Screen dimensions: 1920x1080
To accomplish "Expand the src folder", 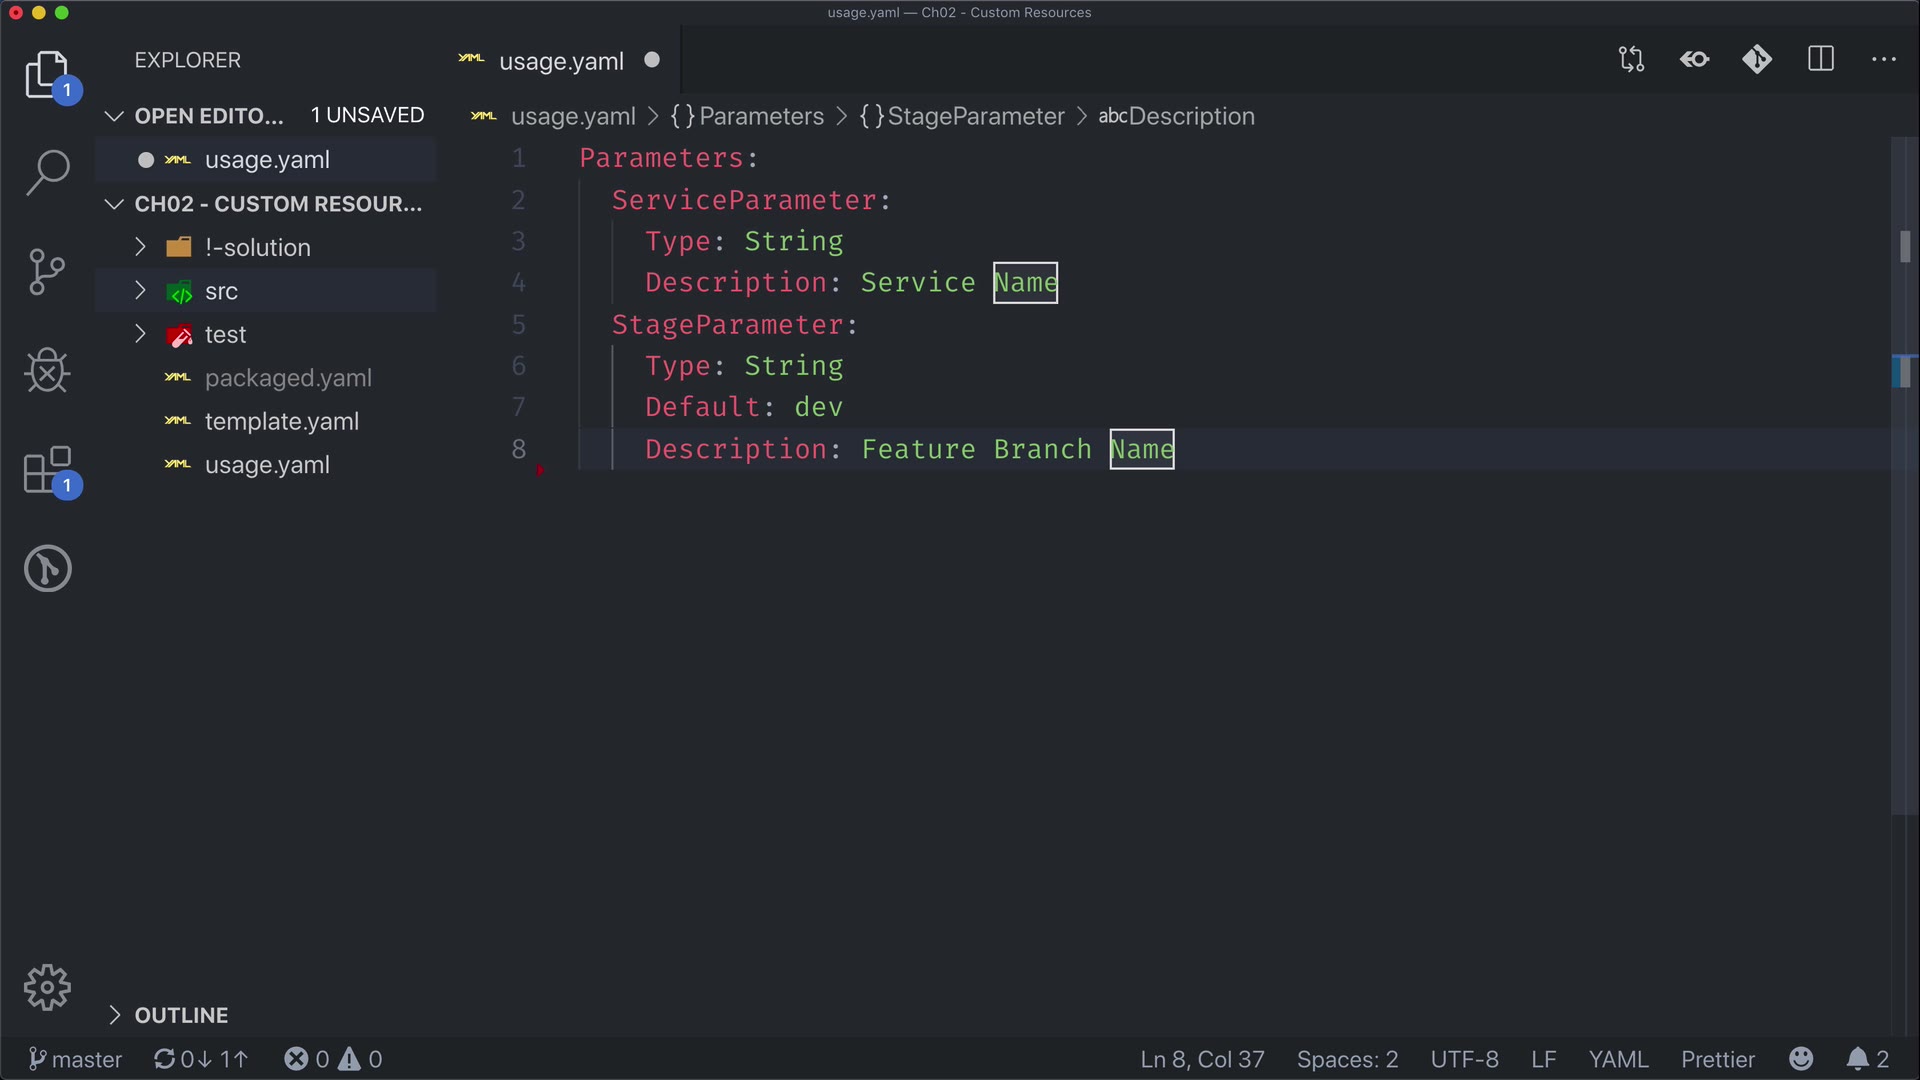I will point(221,291).
